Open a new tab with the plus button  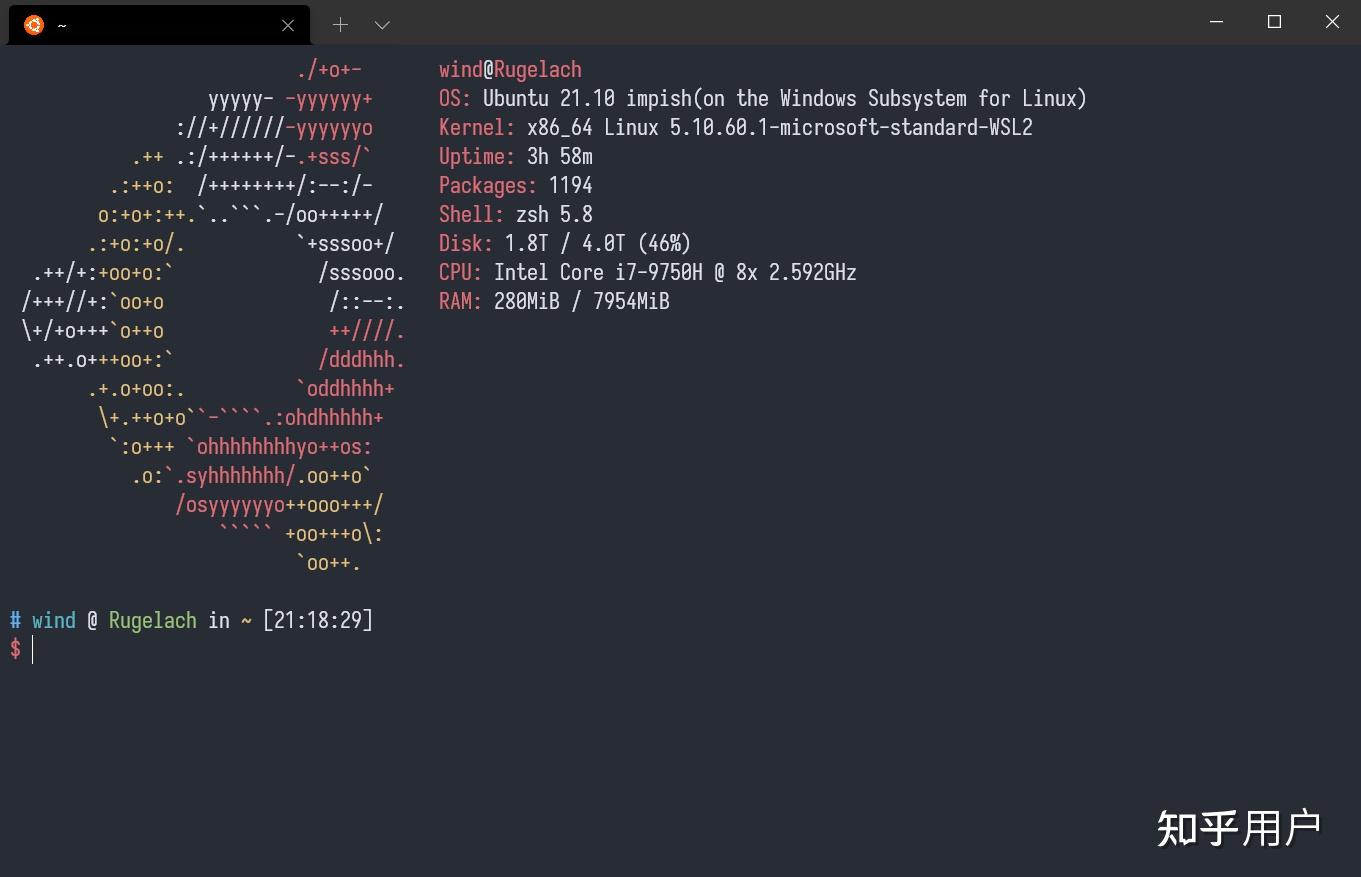tap(340, 25)
